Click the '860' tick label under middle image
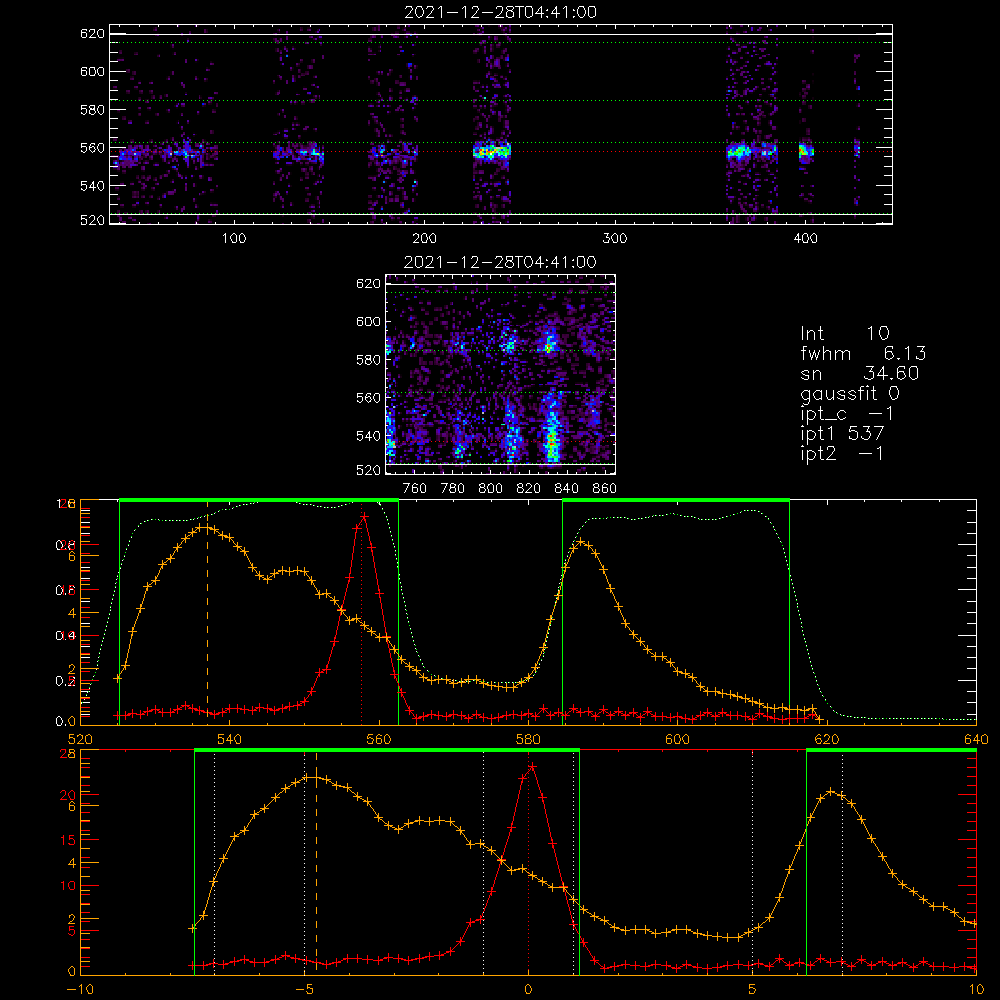This screenshot has width=1000, height=1000. pyautogui.click(x=605, y=489)
